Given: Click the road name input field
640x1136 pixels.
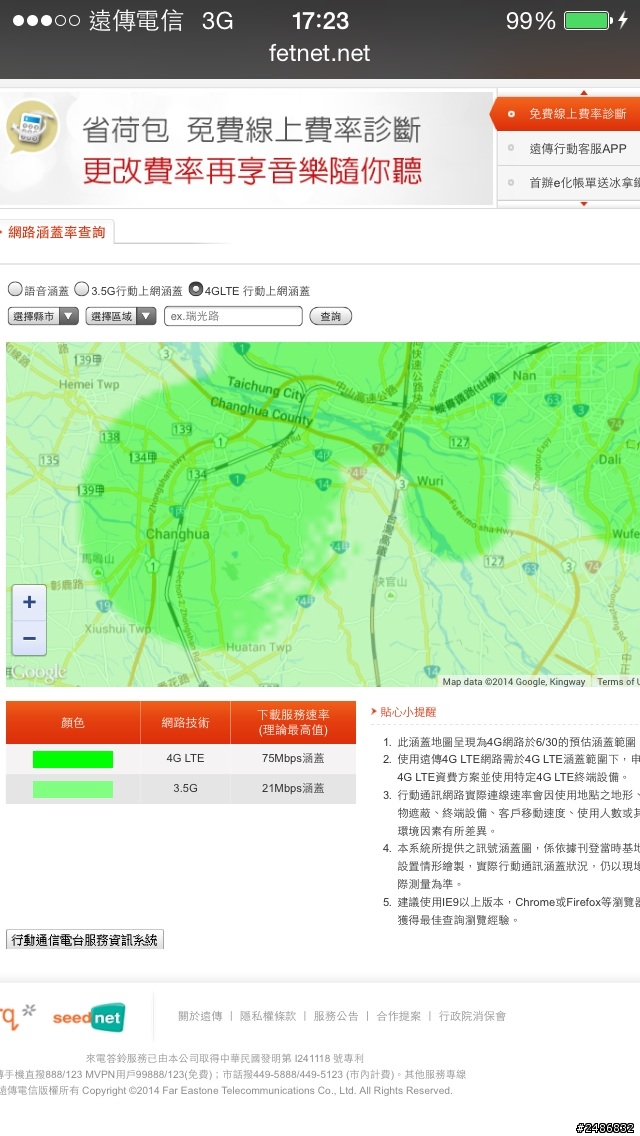Looking at the screenshot, I should point(233,317).
